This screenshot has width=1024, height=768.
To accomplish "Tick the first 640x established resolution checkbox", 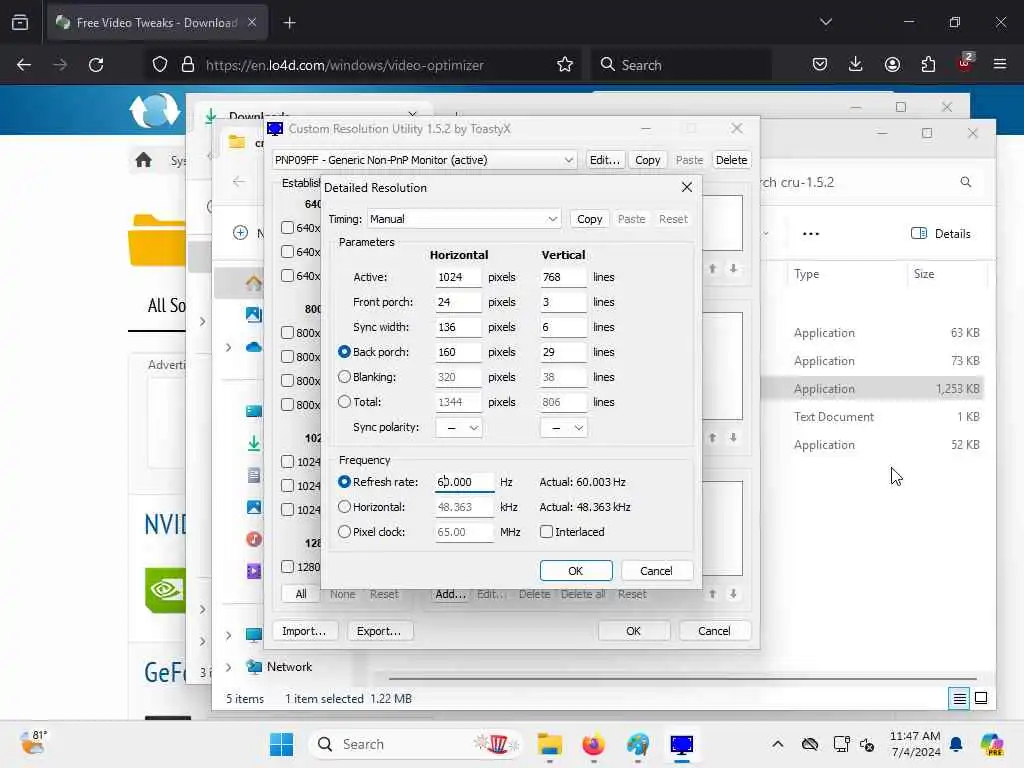I will tap(287, 227).
